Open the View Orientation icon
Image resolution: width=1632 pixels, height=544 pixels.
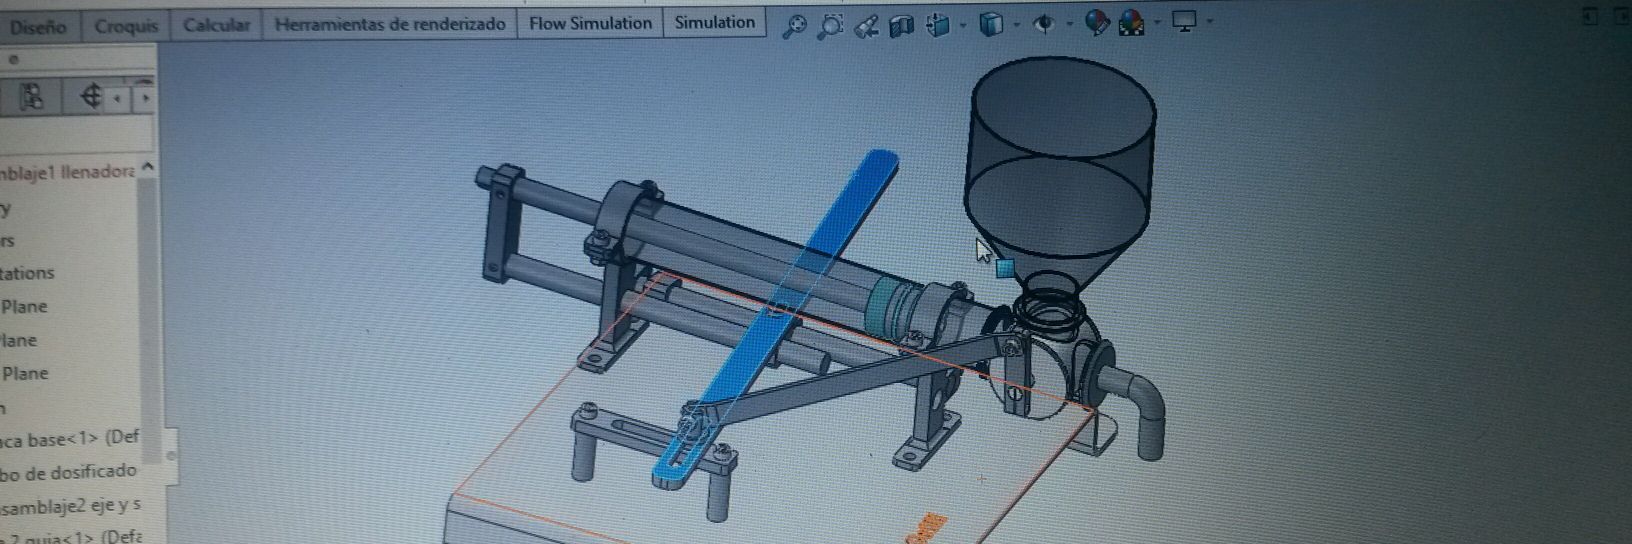coord(938,25)
